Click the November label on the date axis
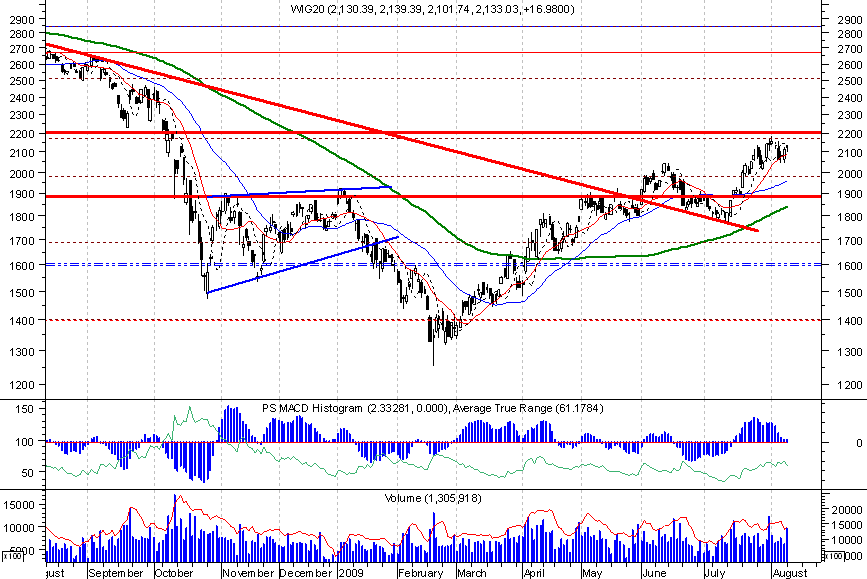Viewport: 867px width, 579px height. (x=248, y=573)
